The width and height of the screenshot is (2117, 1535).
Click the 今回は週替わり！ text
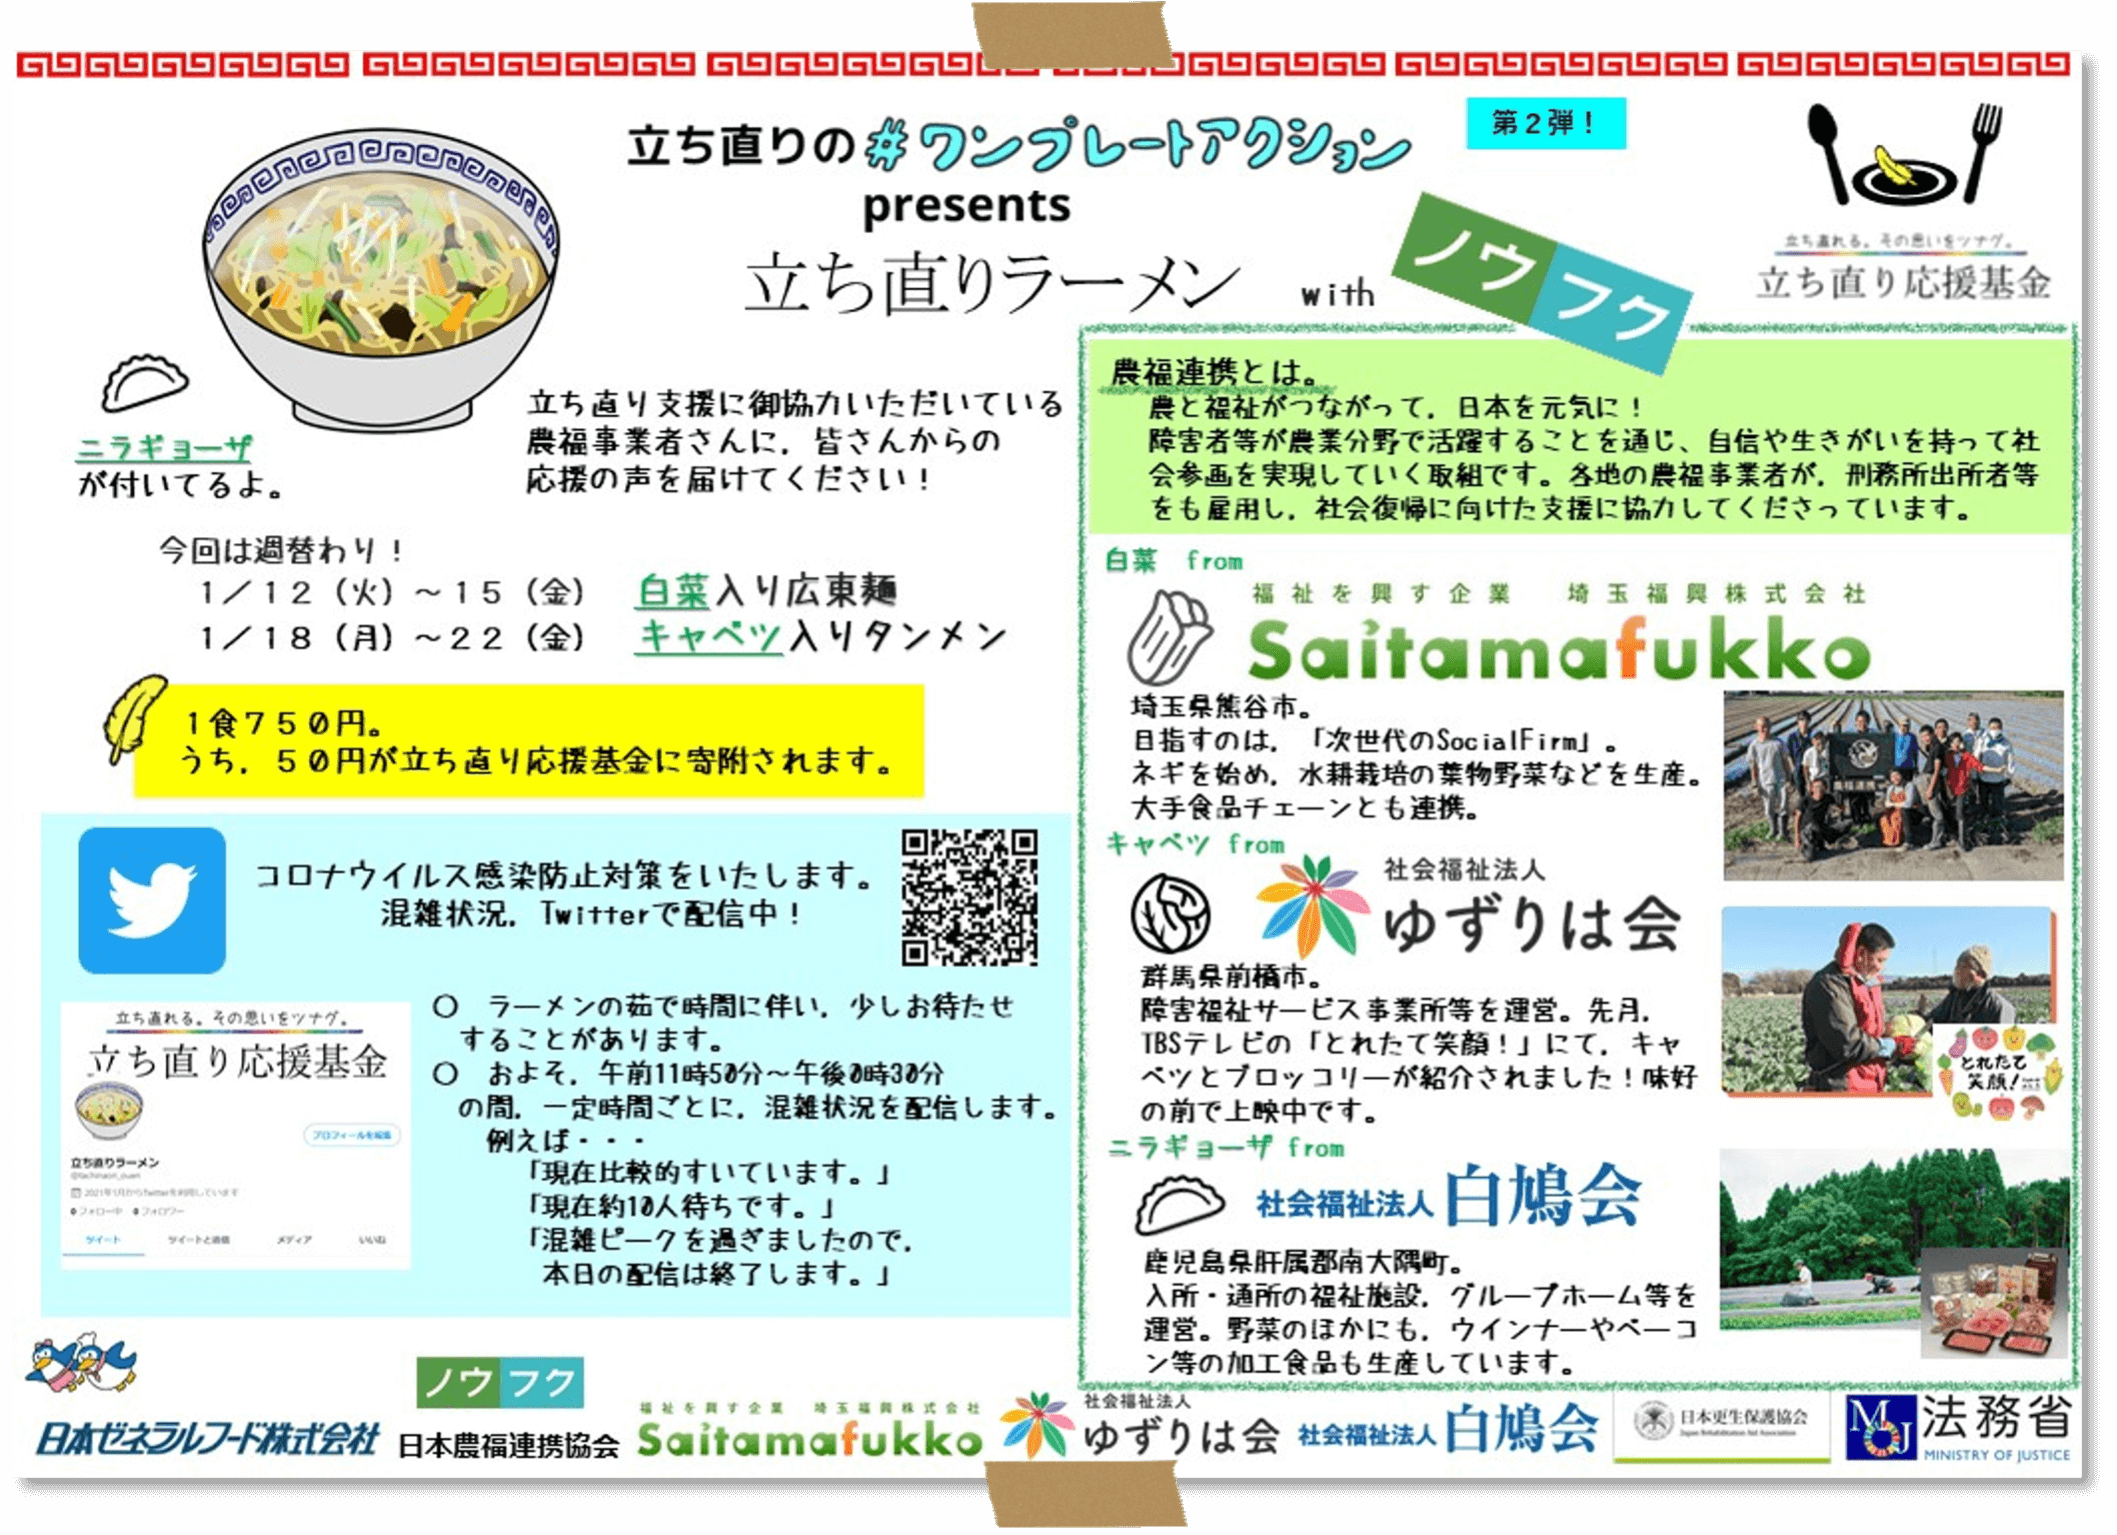[281, 550]
